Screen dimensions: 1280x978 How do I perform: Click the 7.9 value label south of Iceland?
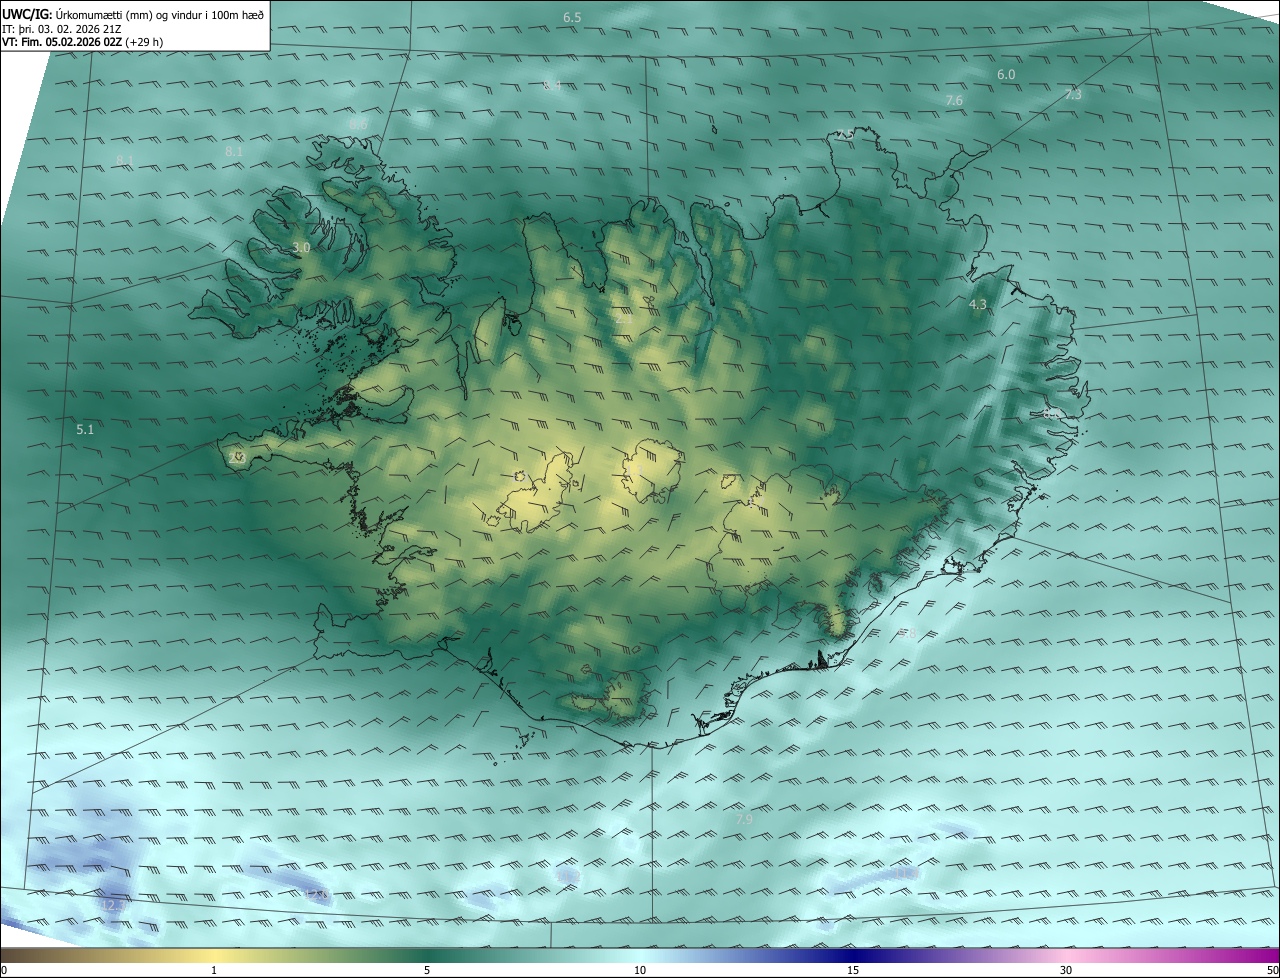[x=744, y=819]
